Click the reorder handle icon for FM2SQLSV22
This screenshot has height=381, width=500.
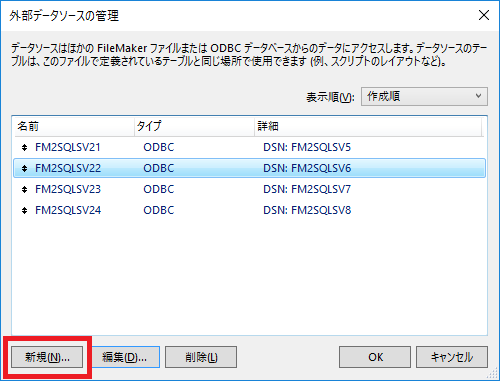(24, 168)
